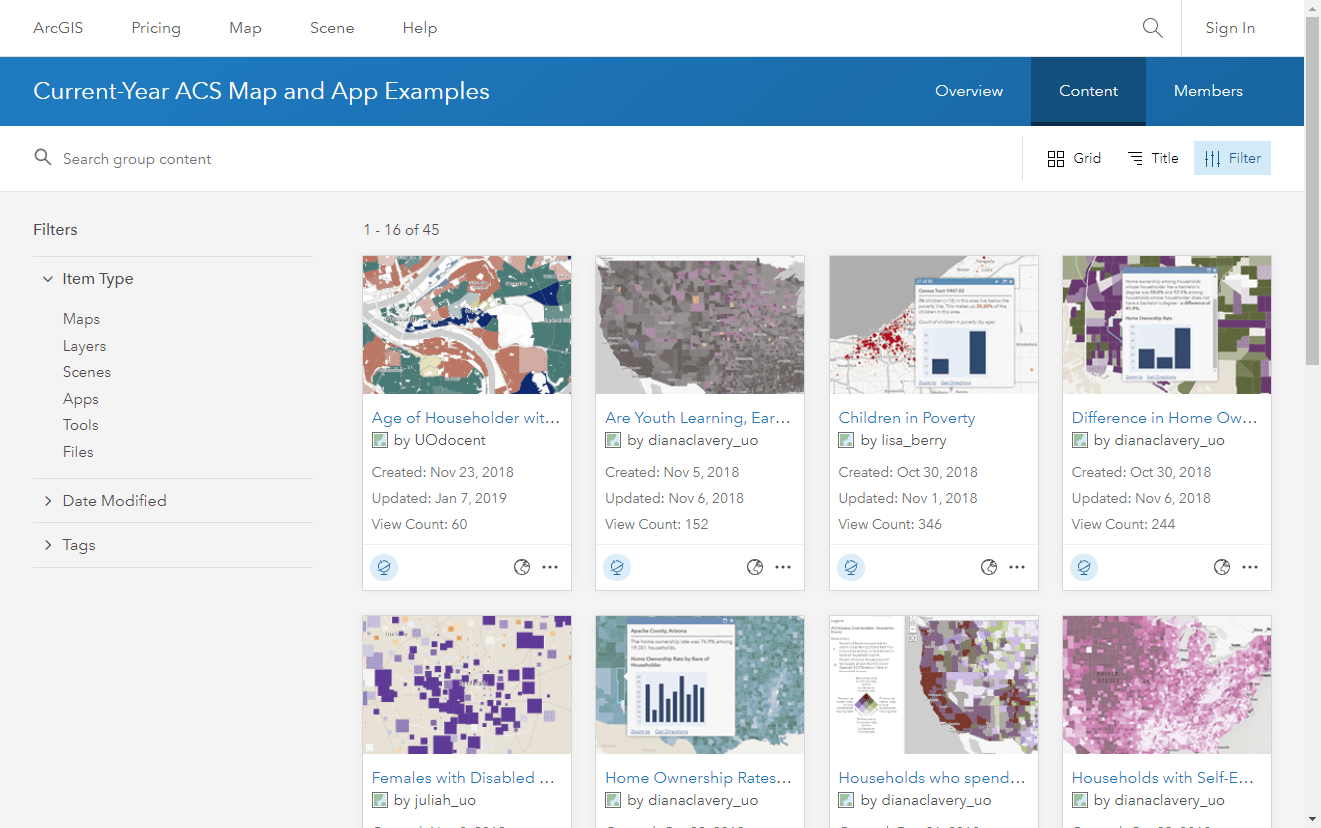
Task: Click the Sign In link
Action: 1230,28
